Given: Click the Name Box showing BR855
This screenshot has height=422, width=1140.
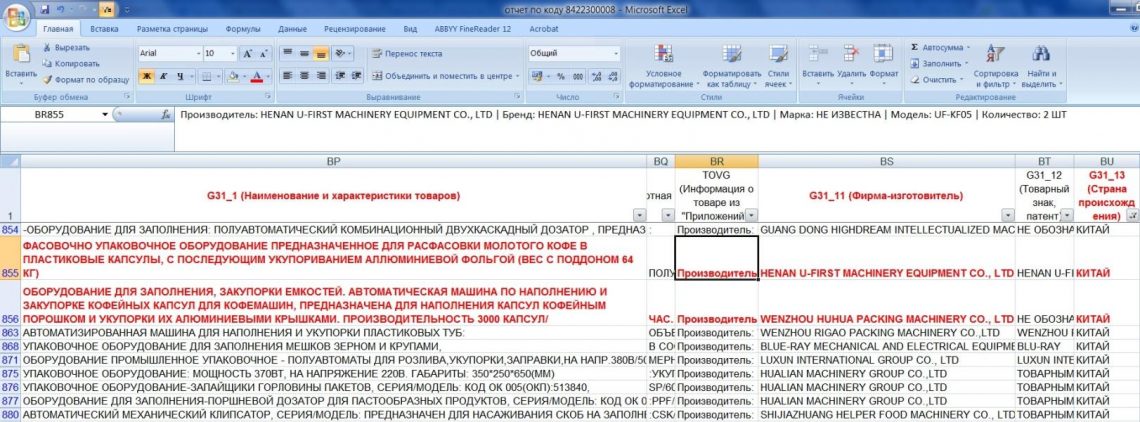Looking at the screenshot, I should 49,115.
